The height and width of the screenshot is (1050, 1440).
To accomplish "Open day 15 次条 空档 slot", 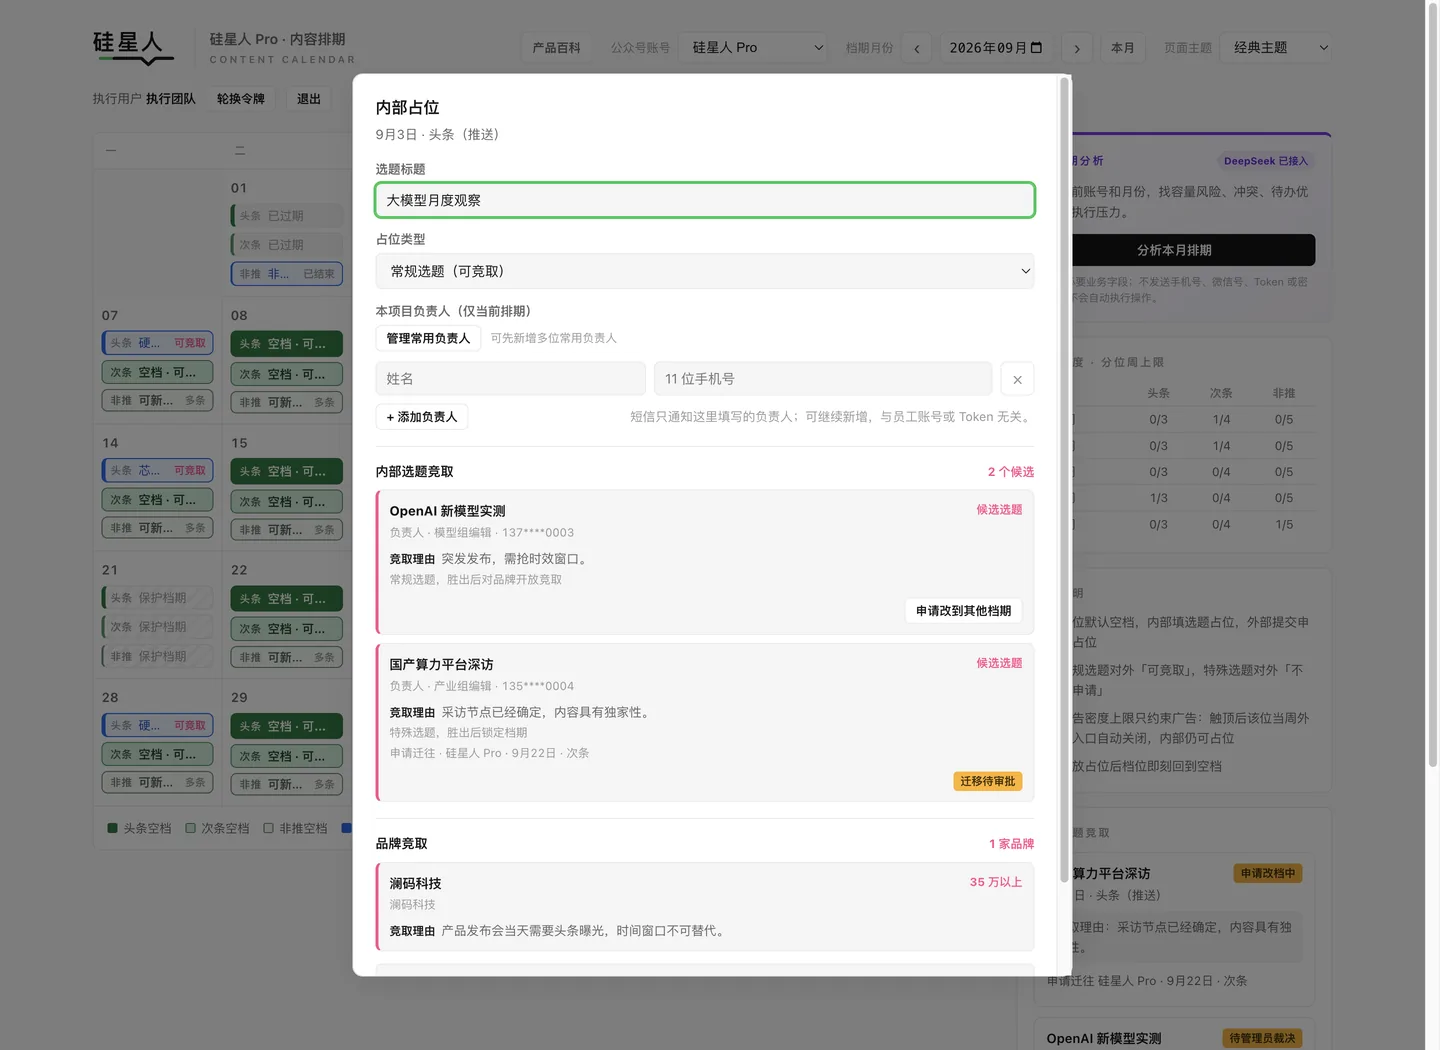I will coord(286,502).
